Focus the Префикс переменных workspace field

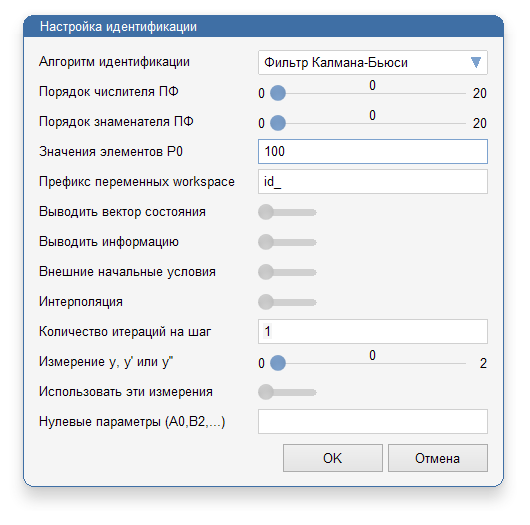click(372, 182)
